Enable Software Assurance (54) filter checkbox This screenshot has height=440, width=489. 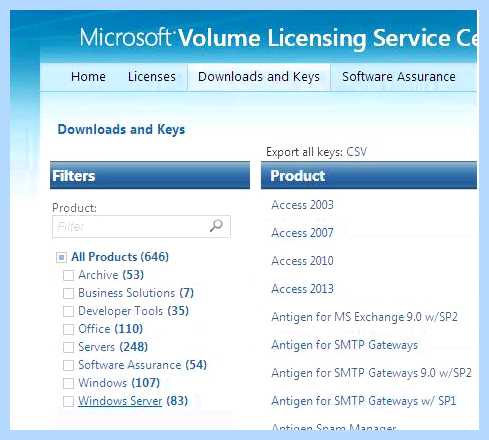(x=68, y=365)
